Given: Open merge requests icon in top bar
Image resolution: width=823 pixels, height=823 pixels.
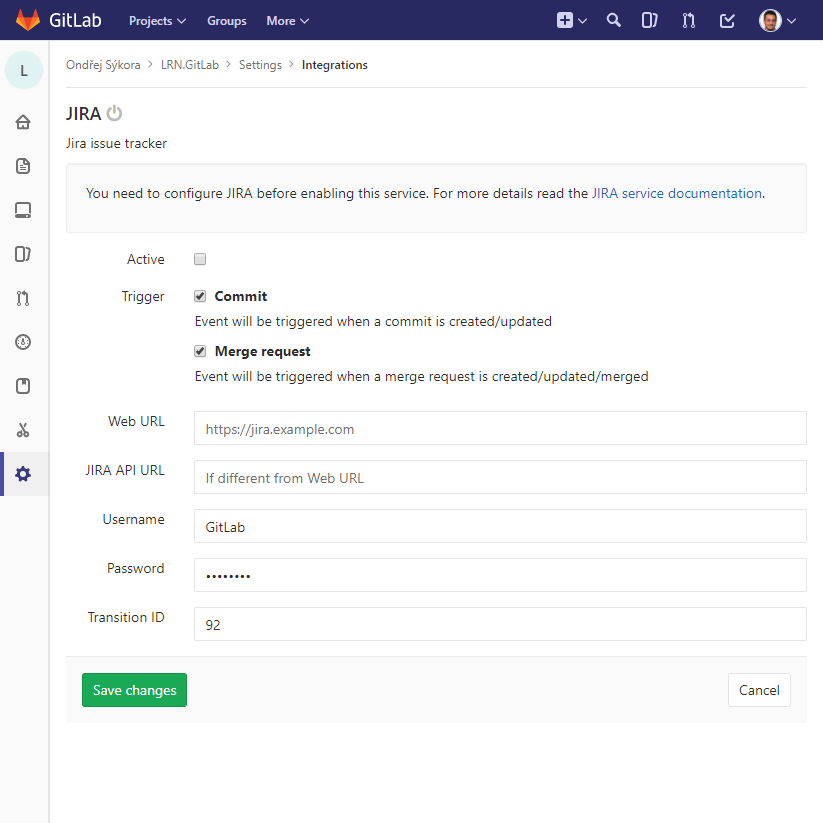Looking at the screenshot, I should tap(688, 20).
